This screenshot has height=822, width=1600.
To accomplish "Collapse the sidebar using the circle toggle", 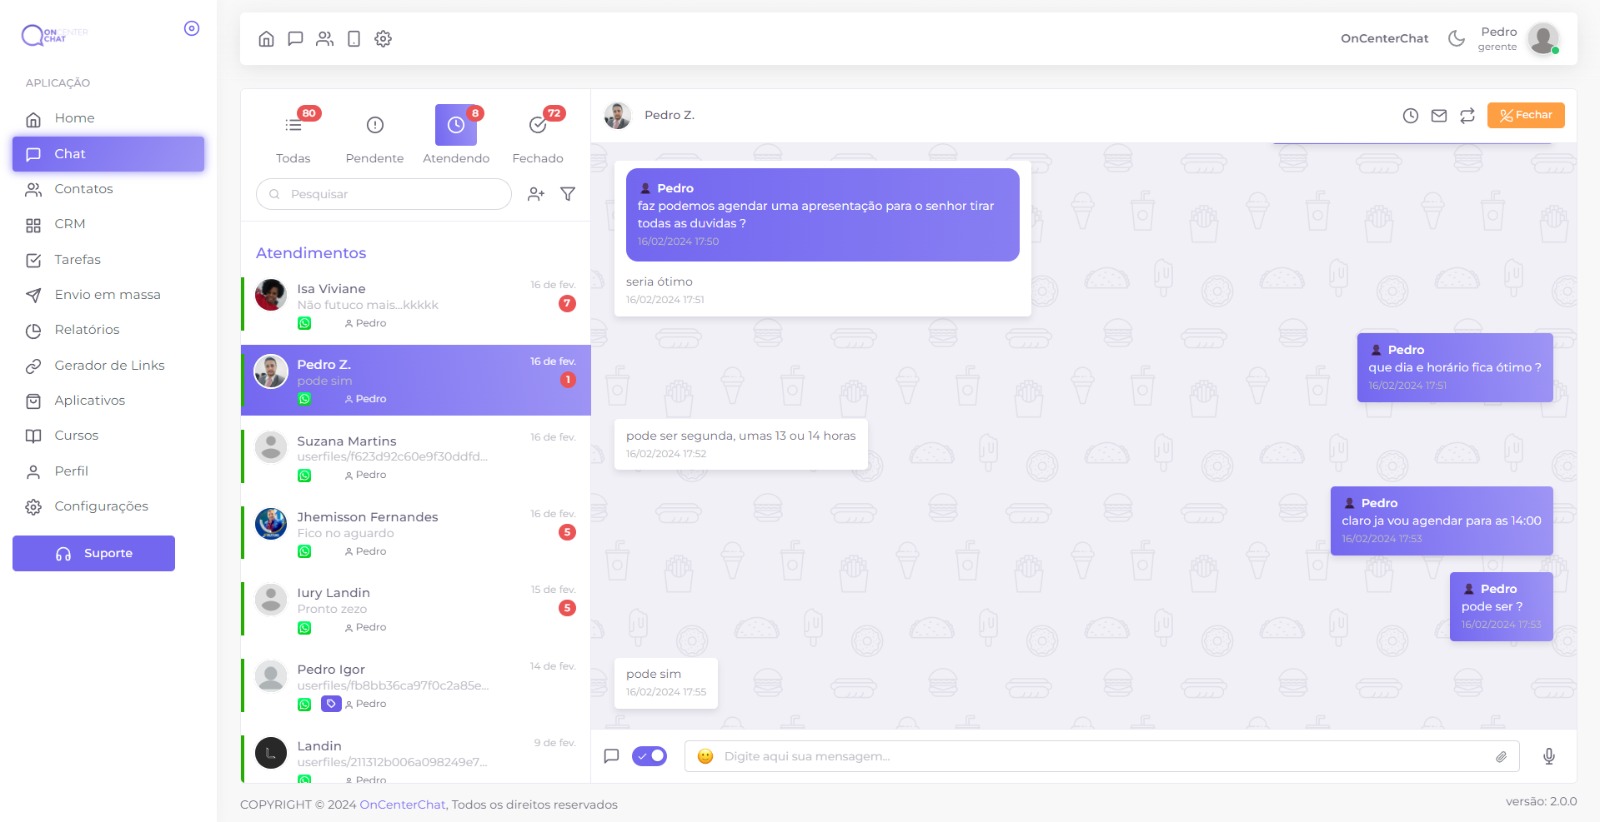I will 192,29.
